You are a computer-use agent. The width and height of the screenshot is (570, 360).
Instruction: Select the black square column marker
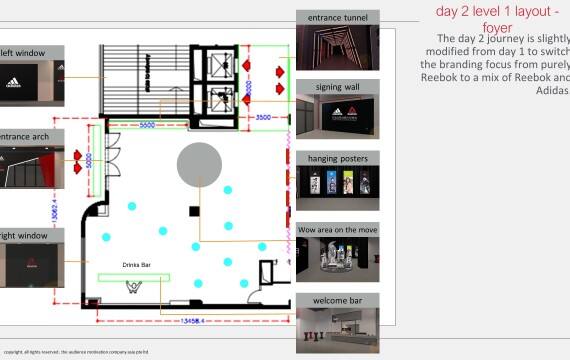click(194, 211)
